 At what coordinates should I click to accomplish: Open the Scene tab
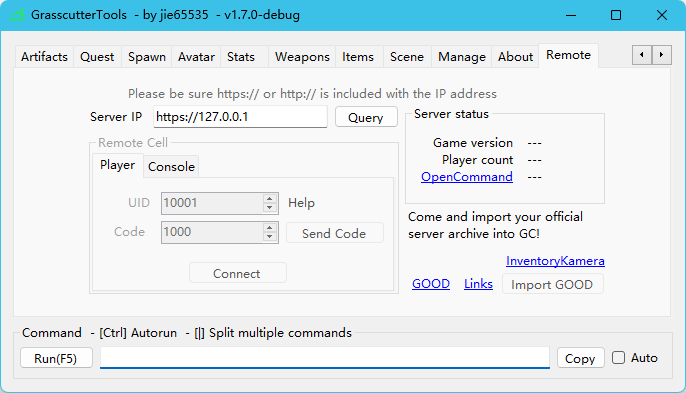click(407, 57)
